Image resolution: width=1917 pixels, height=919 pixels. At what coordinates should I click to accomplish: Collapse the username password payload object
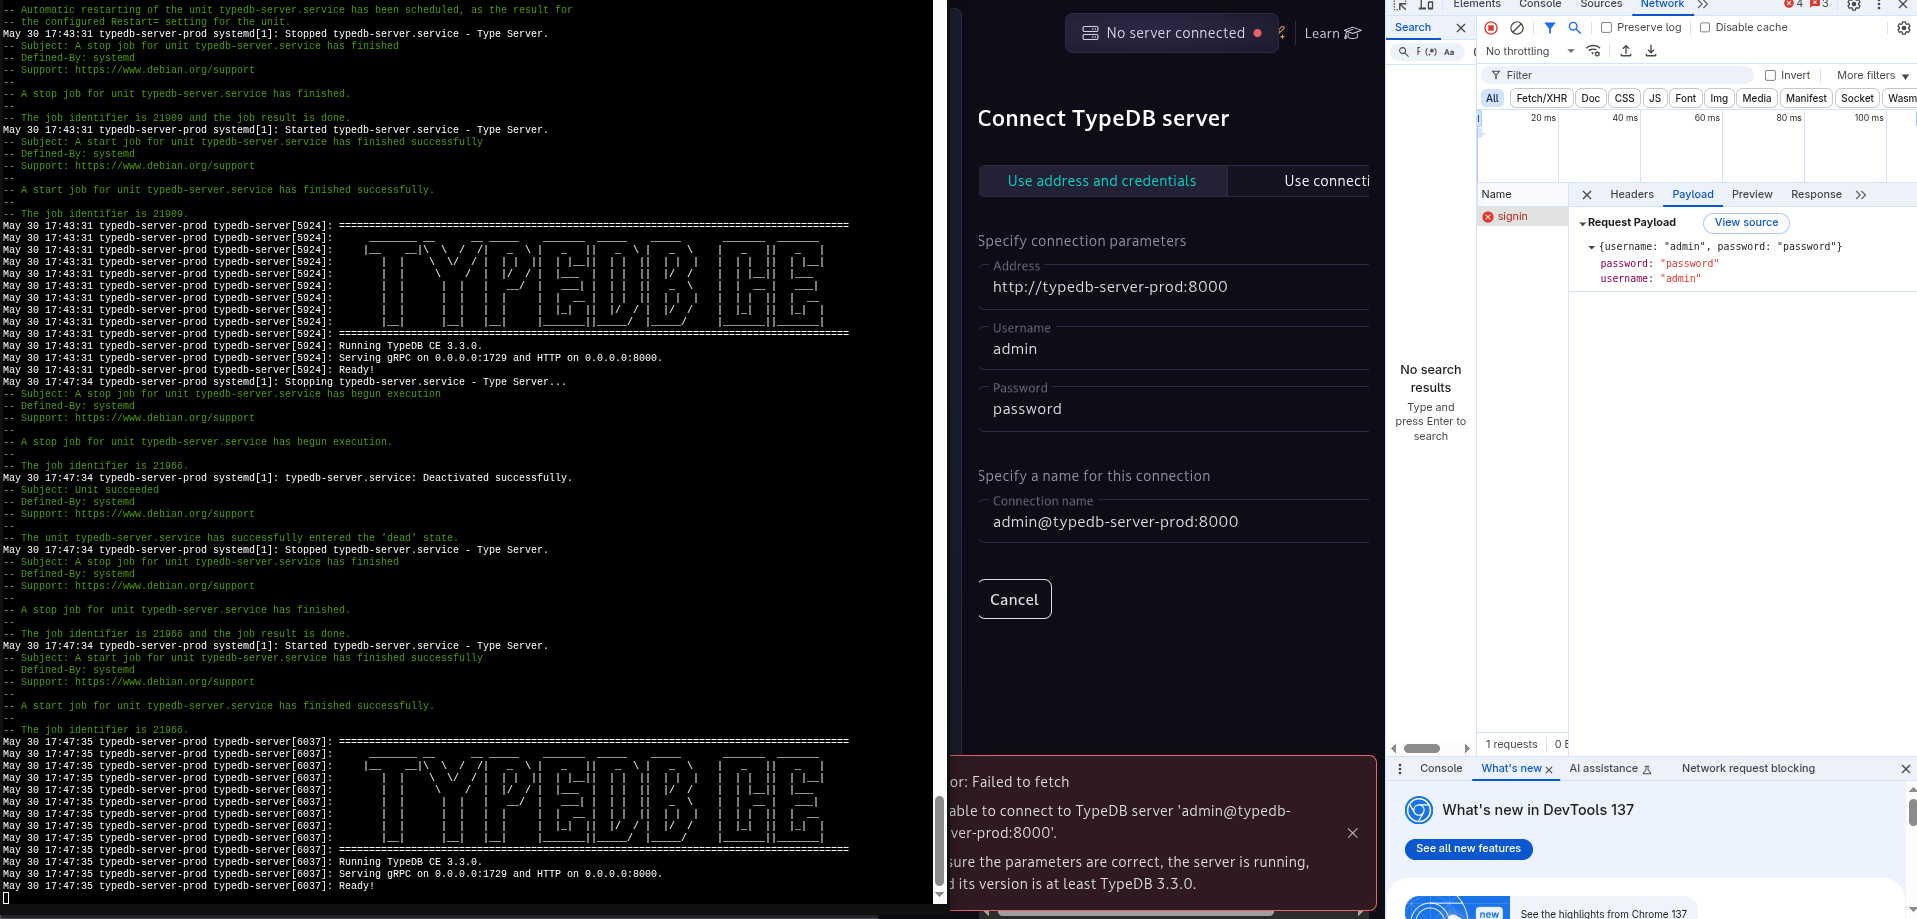pos(1591,247)
